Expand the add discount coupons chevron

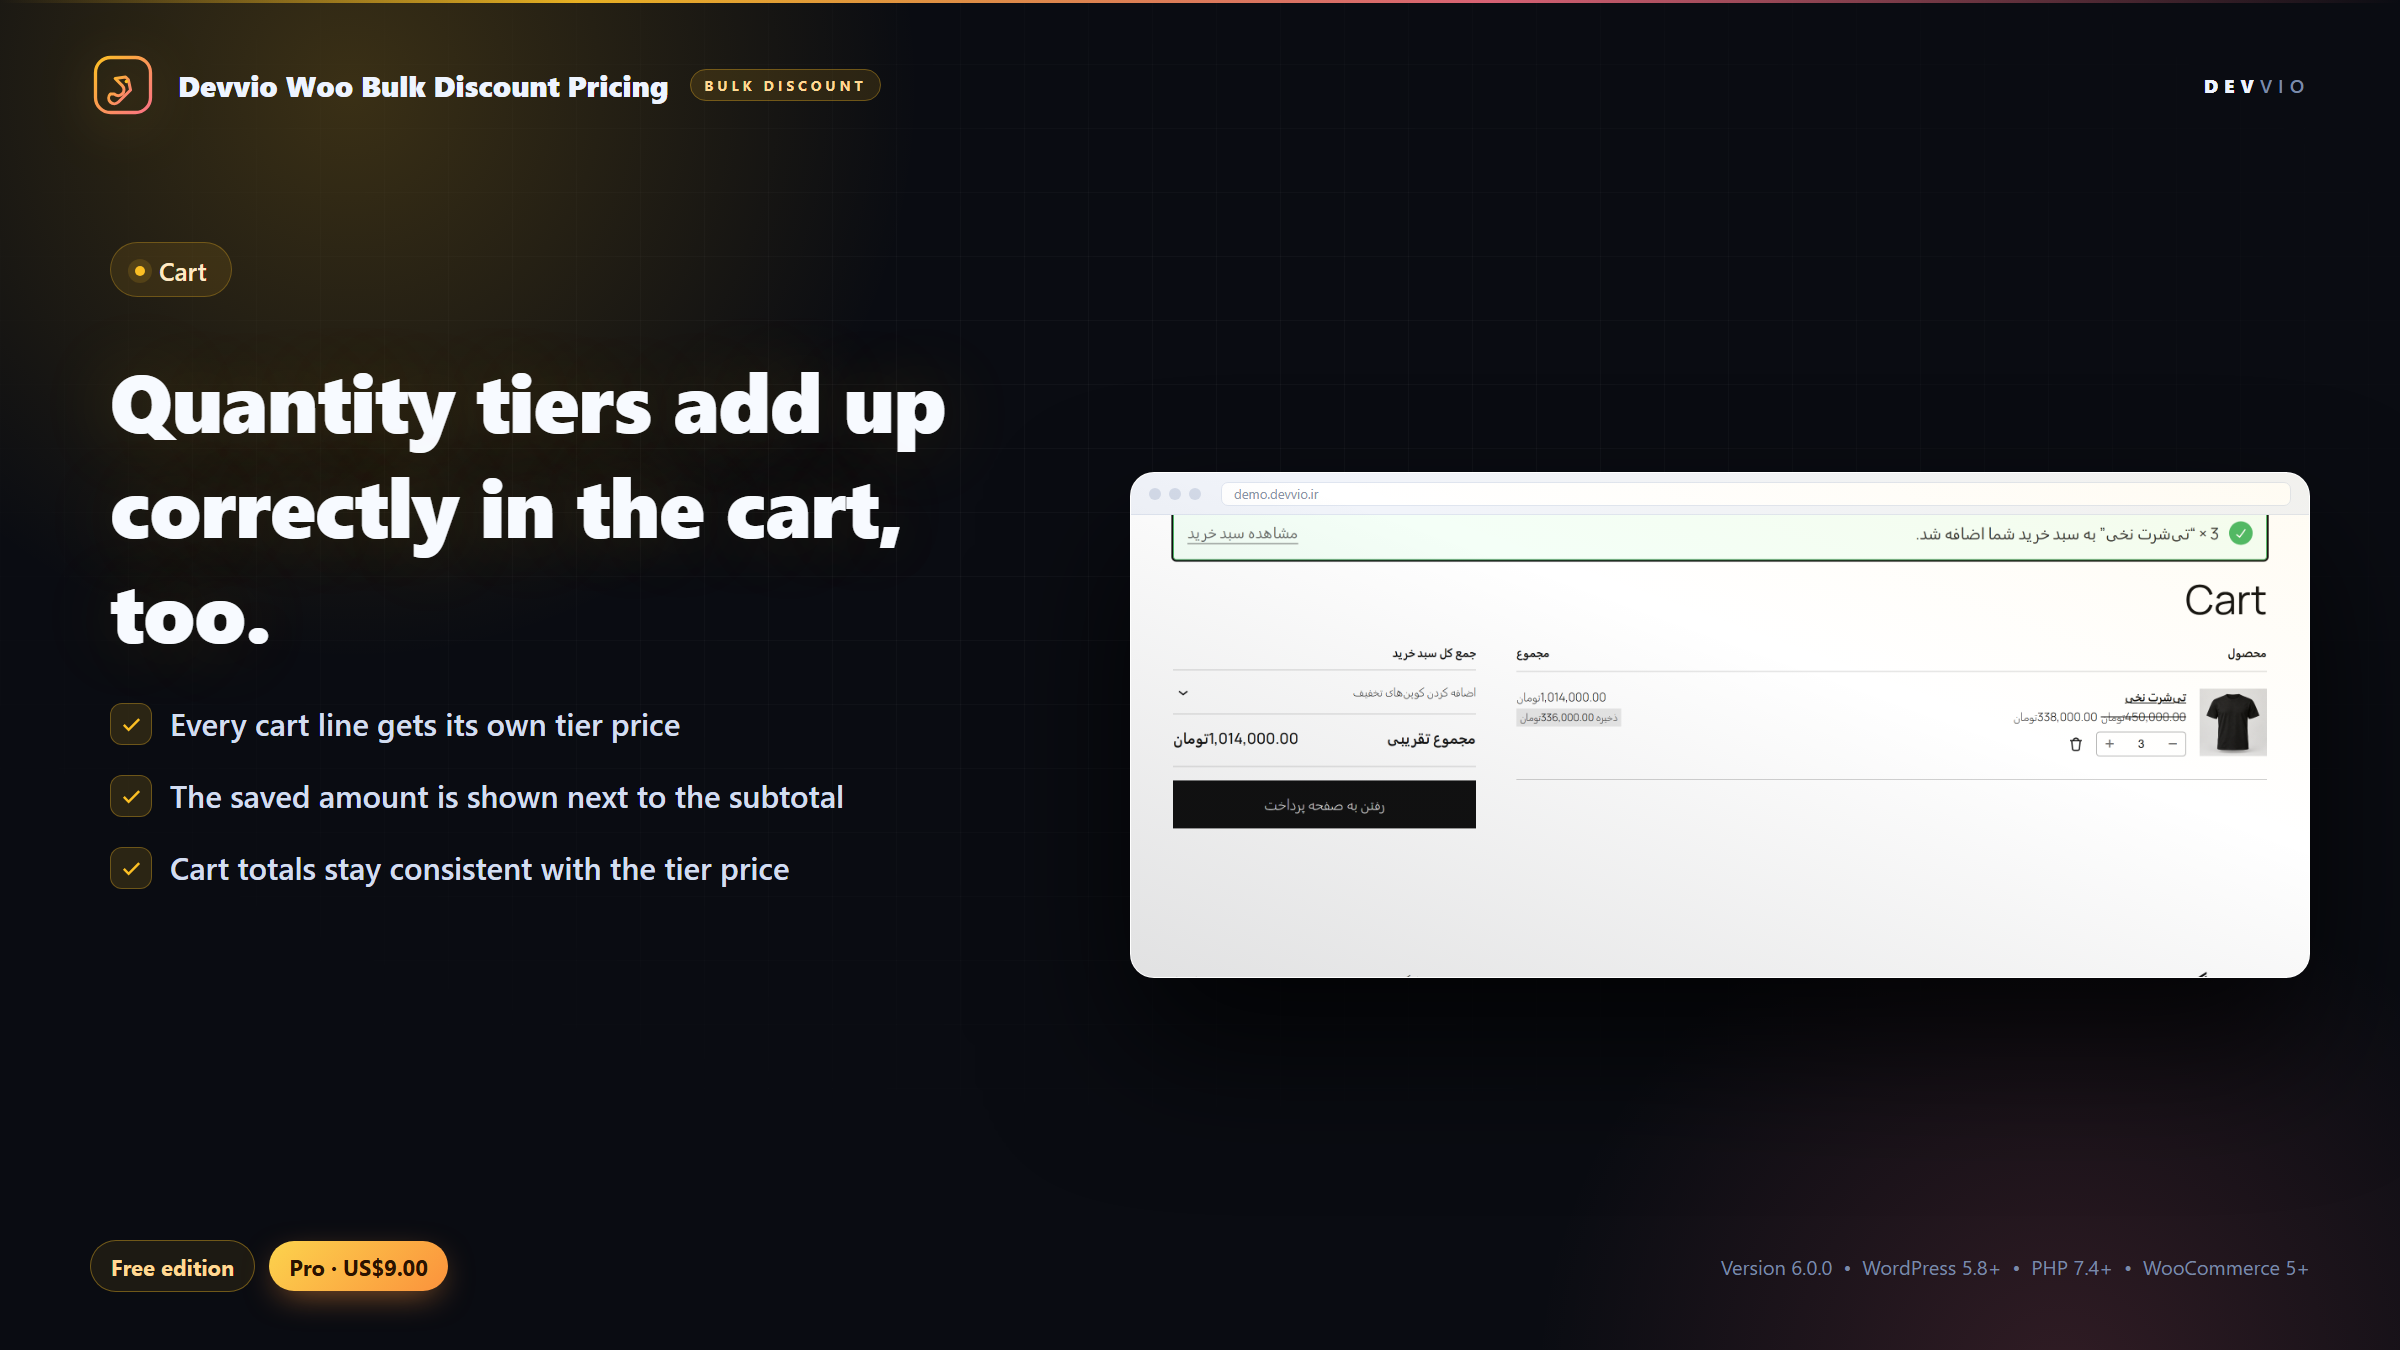click(1183, 693)
